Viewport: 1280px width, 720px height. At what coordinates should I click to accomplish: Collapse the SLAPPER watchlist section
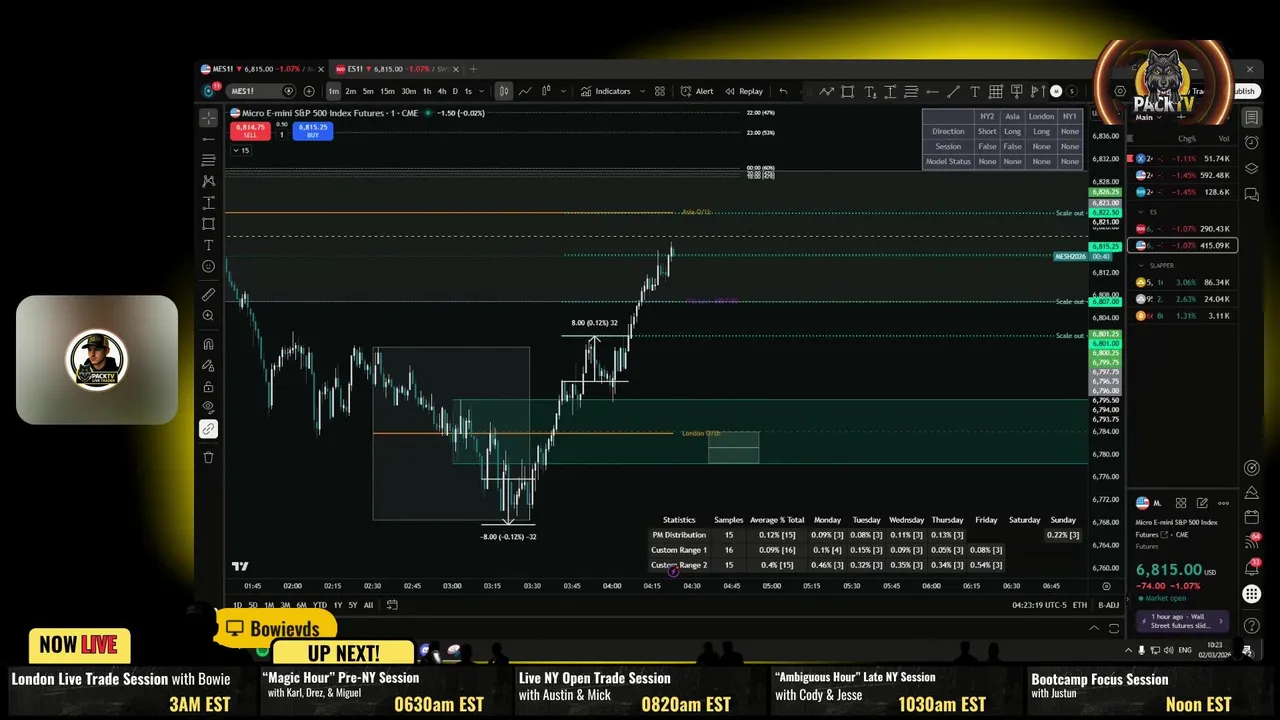pyautogui.click(x=1141, y=265)
